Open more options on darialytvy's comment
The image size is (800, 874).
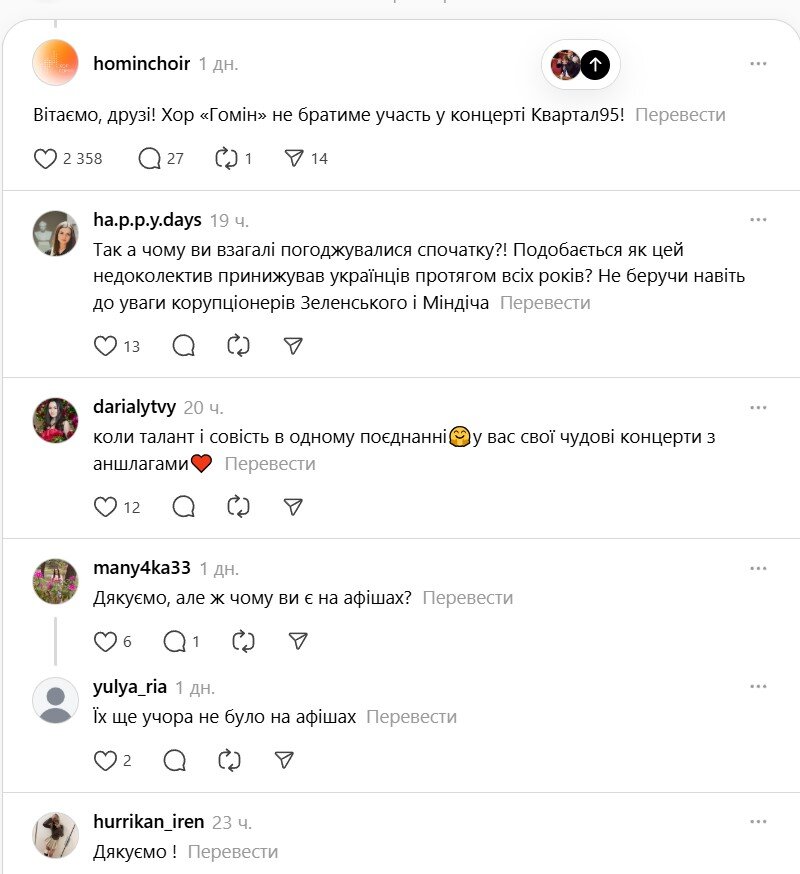coord(759,407)
